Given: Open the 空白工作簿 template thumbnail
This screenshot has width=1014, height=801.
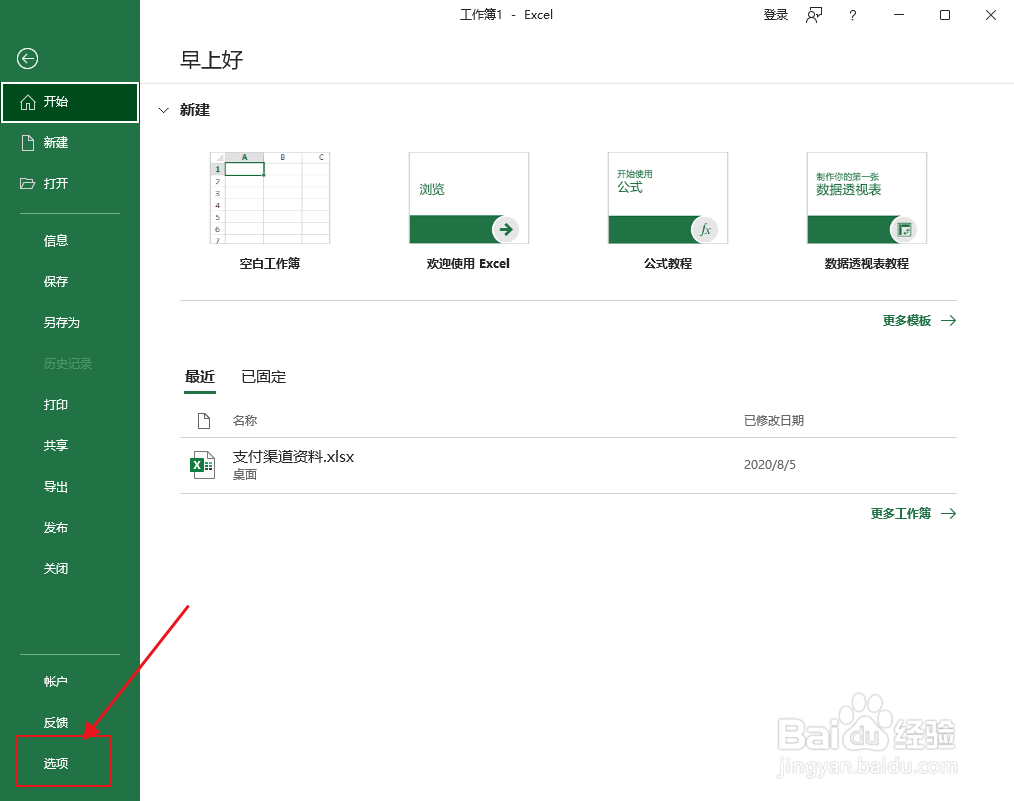Looking at the screenshot, I should pyautogui.click(x=270, y=198).
